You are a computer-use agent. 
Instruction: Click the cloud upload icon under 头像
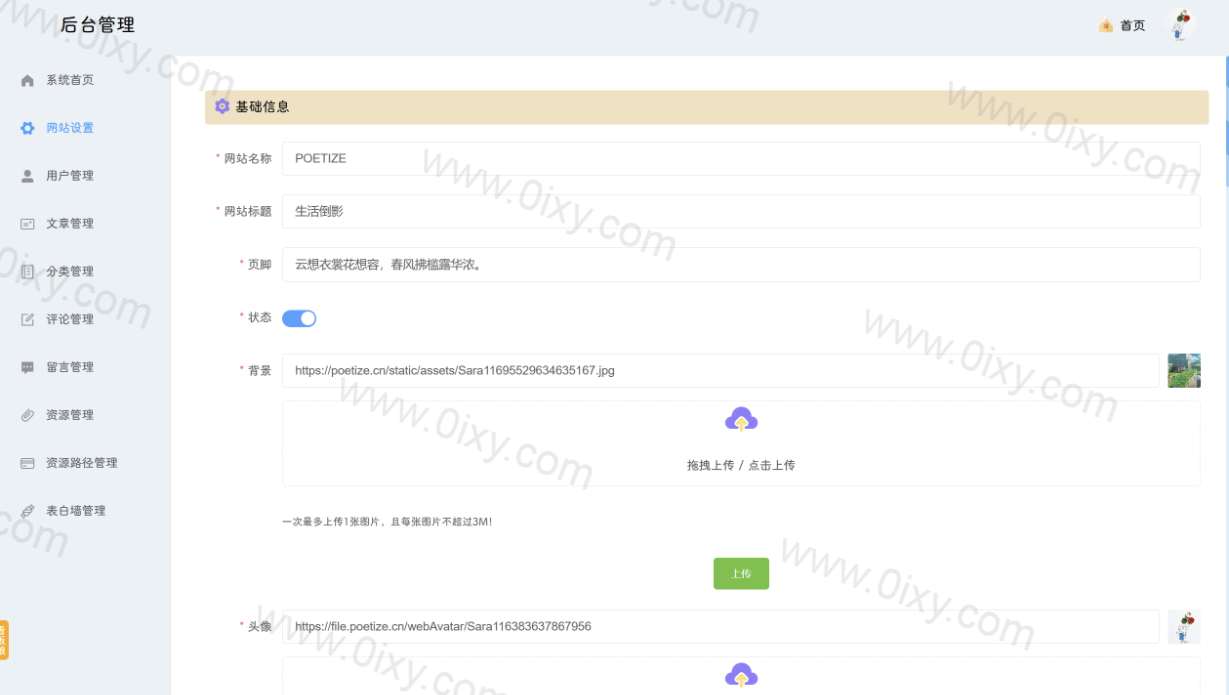click(741, 676)
